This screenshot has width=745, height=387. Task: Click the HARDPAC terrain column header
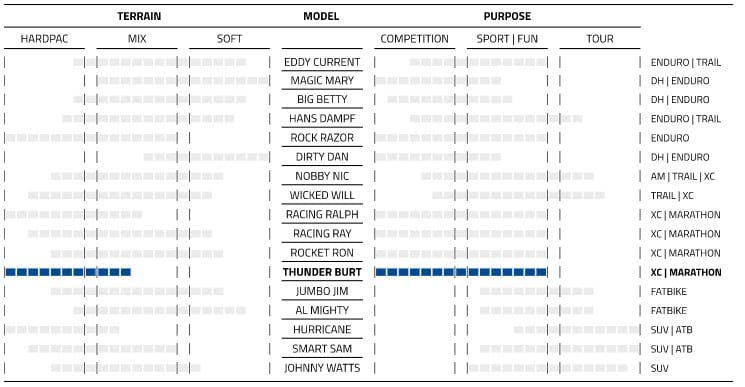pos(44,39)
